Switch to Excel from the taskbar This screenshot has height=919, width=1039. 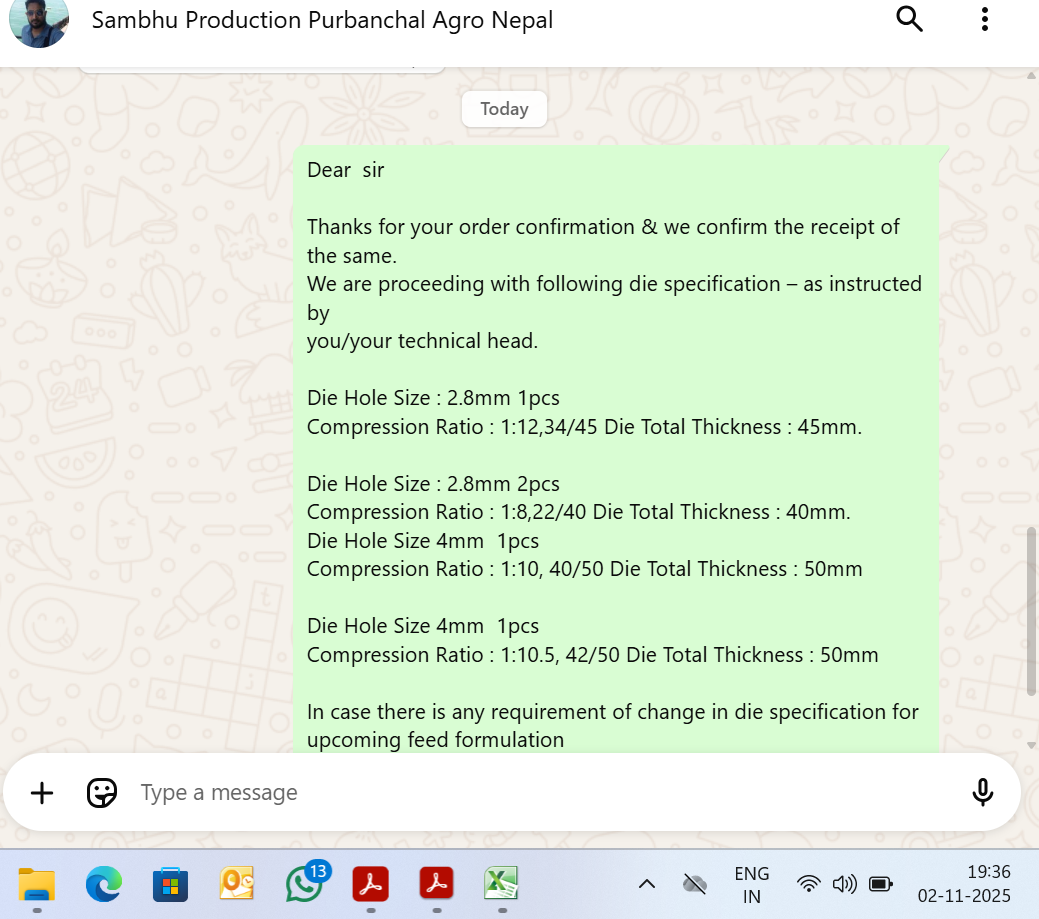click(x=501, y=884)
